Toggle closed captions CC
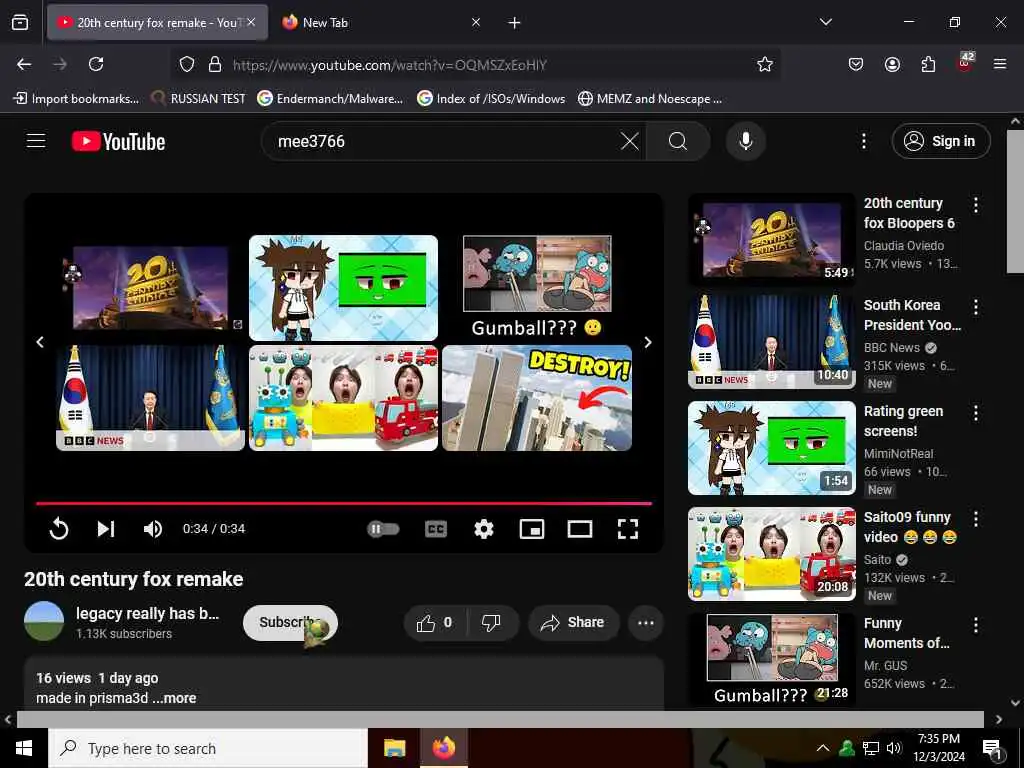The height and width of the screenshot is (768, 1024). click(x=436, y=528)
